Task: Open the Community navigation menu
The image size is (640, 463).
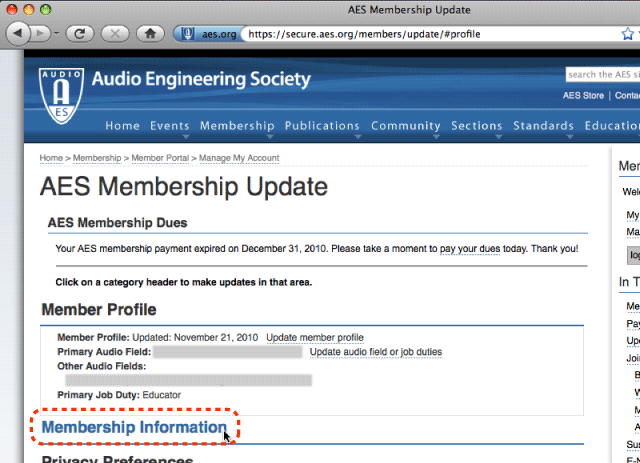Action: (406, 126)
